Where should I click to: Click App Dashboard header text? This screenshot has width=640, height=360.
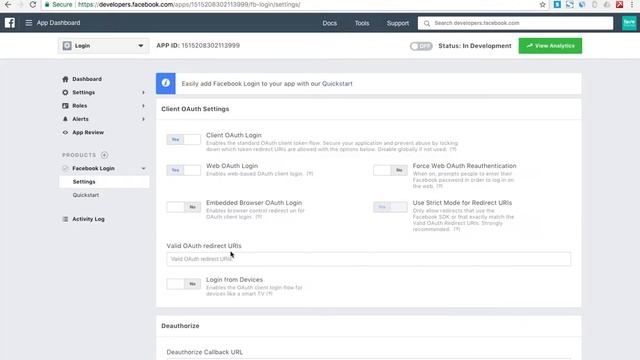[58, 23]
